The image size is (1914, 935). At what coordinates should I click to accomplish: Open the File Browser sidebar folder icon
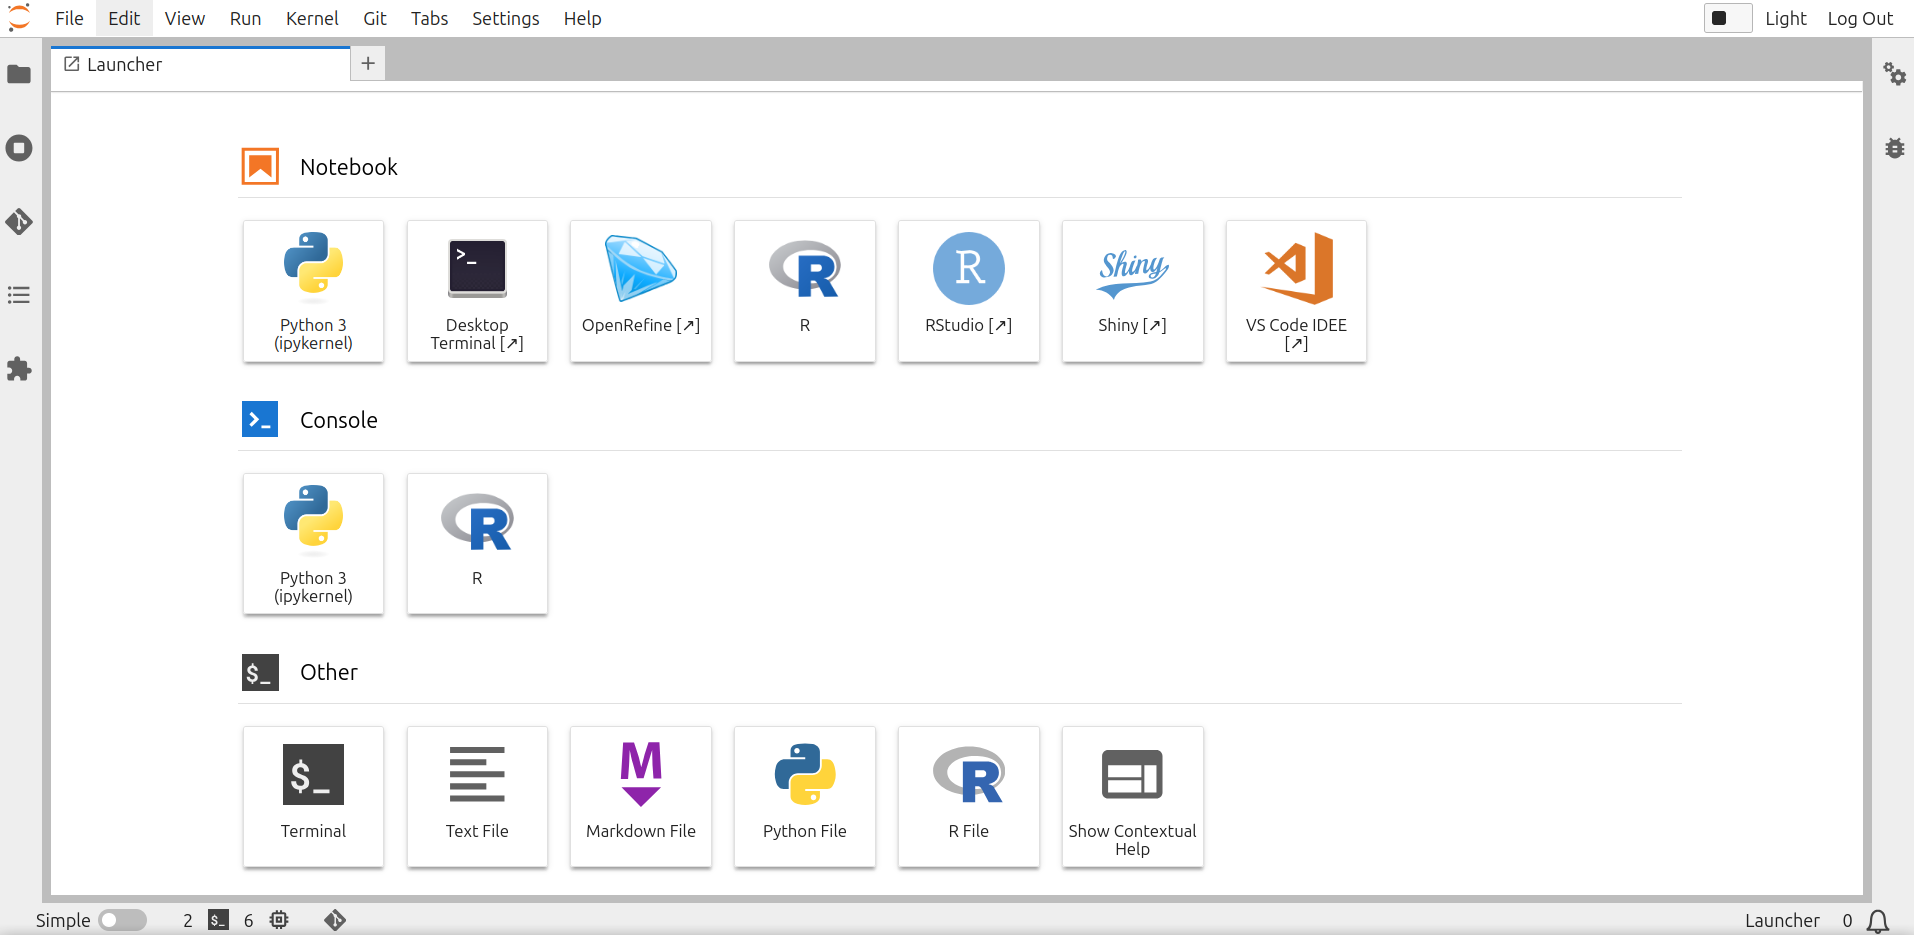point(19,75)
